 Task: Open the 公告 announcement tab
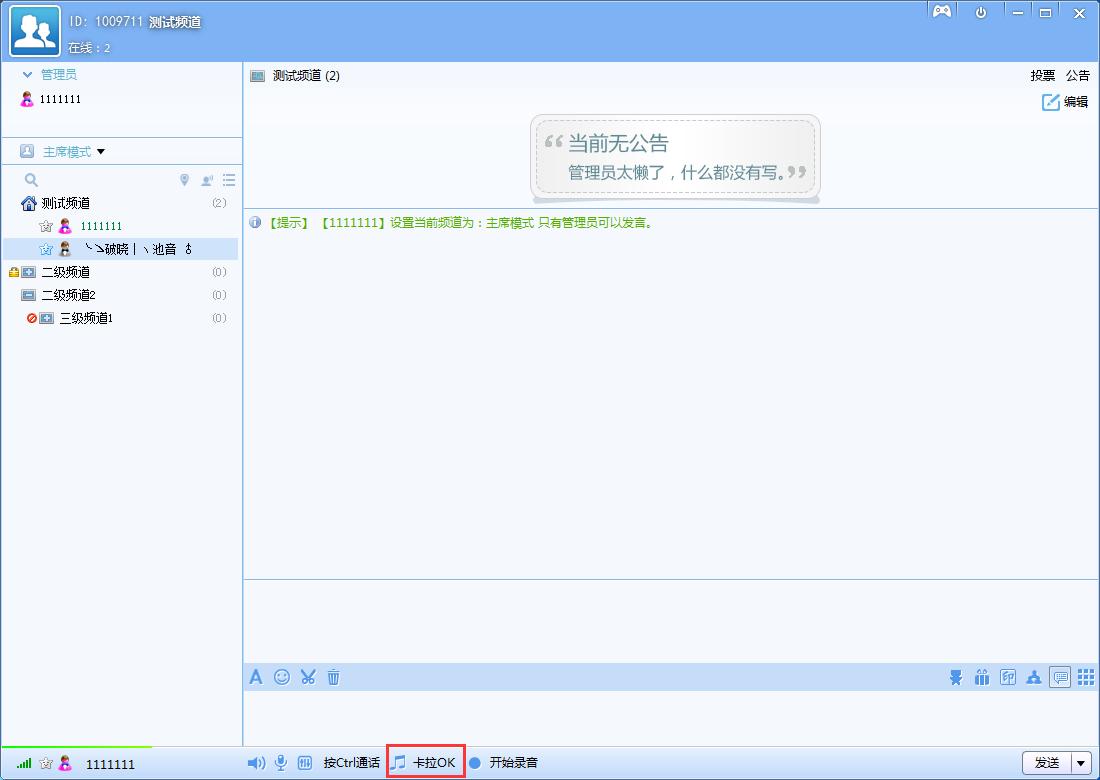pyautogui.click(x=1078, y=76)
